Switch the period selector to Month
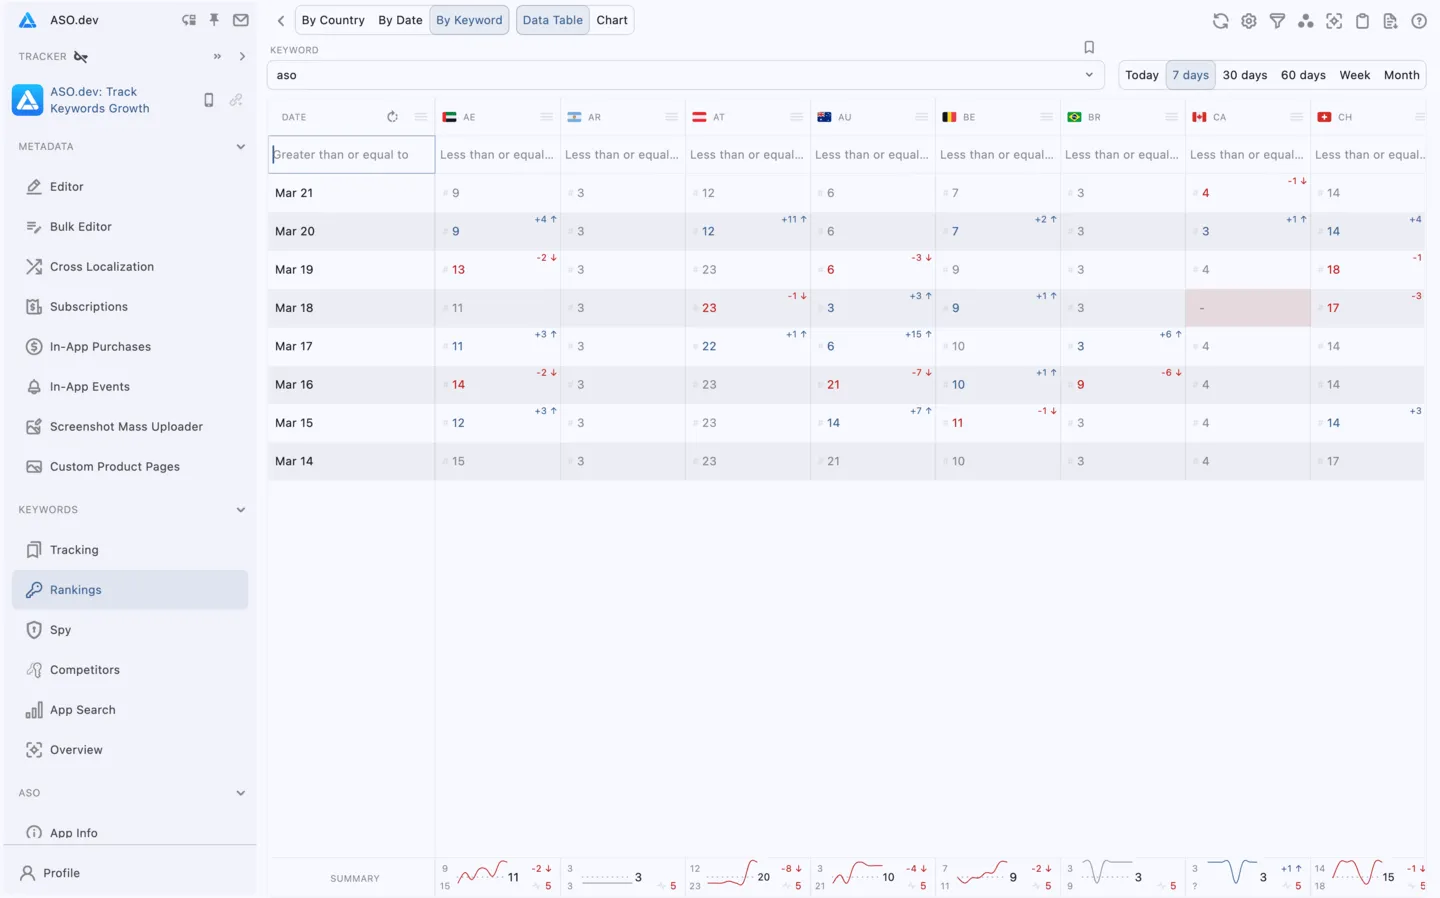The image size is (1440, 898). click(1401, 74)
